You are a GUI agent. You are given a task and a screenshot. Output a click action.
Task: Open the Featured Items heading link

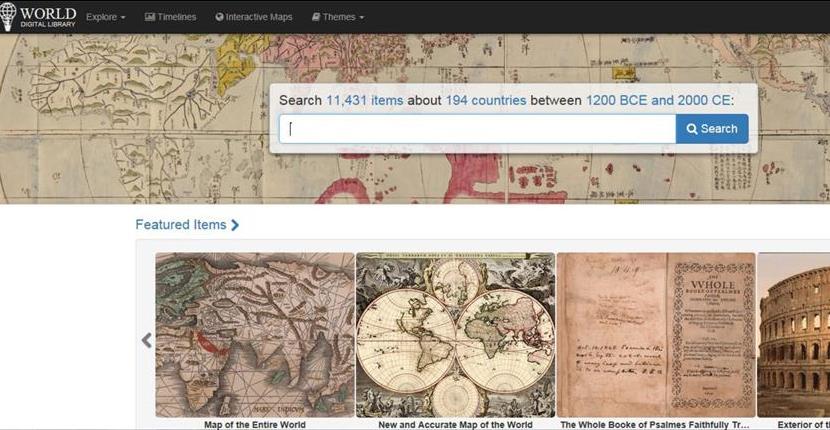(x=181, y=225)
